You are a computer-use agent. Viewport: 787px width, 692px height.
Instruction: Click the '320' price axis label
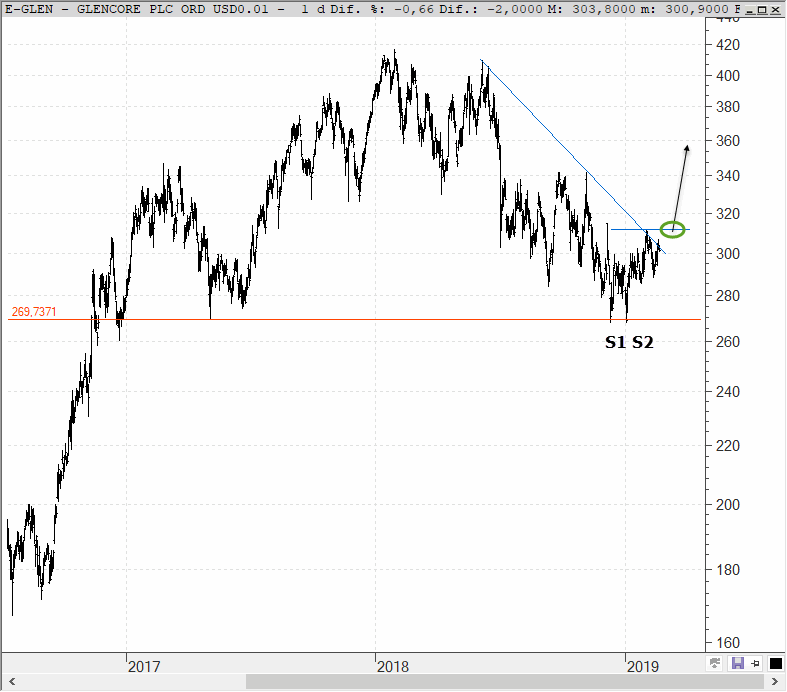728,214
